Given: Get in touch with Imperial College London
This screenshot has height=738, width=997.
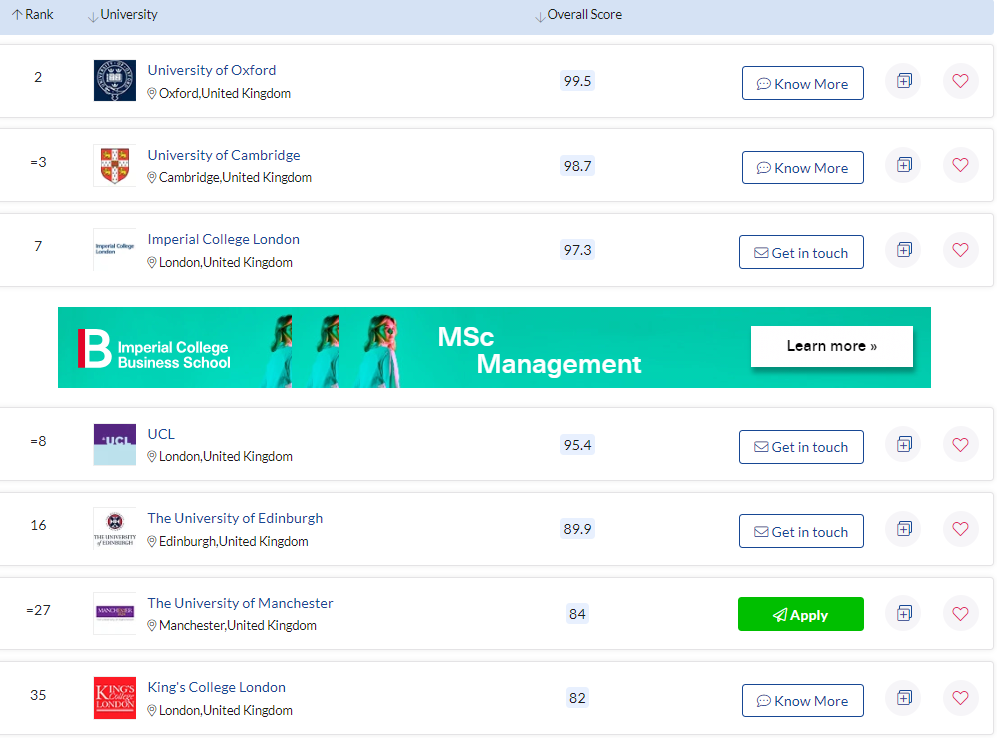Looking at the screenshot, I should coord(801,252).
